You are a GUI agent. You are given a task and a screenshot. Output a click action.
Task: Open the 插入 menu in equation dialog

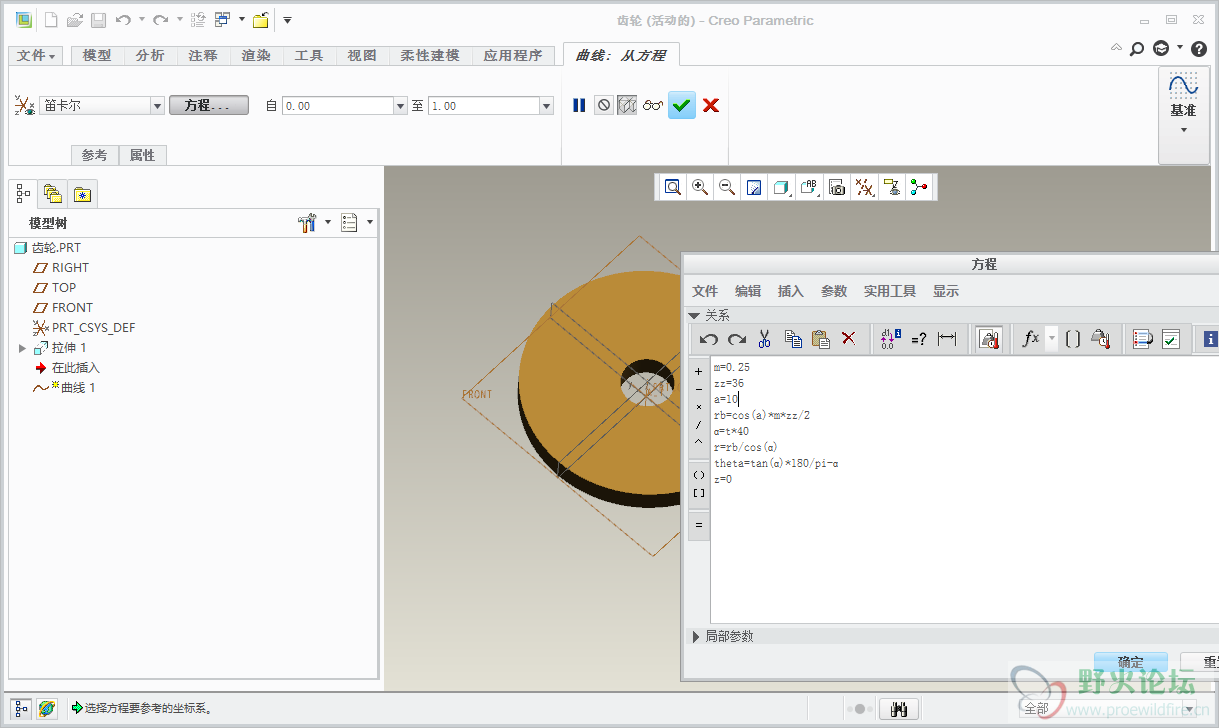tap(791, 291)
